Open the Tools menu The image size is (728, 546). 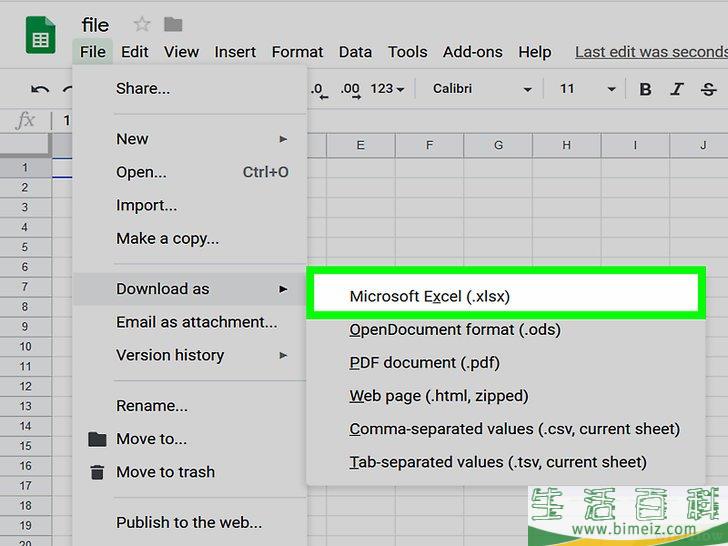408,52
